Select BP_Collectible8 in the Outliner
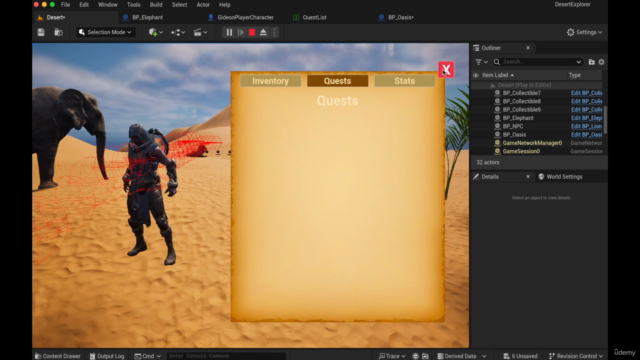The height and width of the screenshot is (360, 640). 521,101
